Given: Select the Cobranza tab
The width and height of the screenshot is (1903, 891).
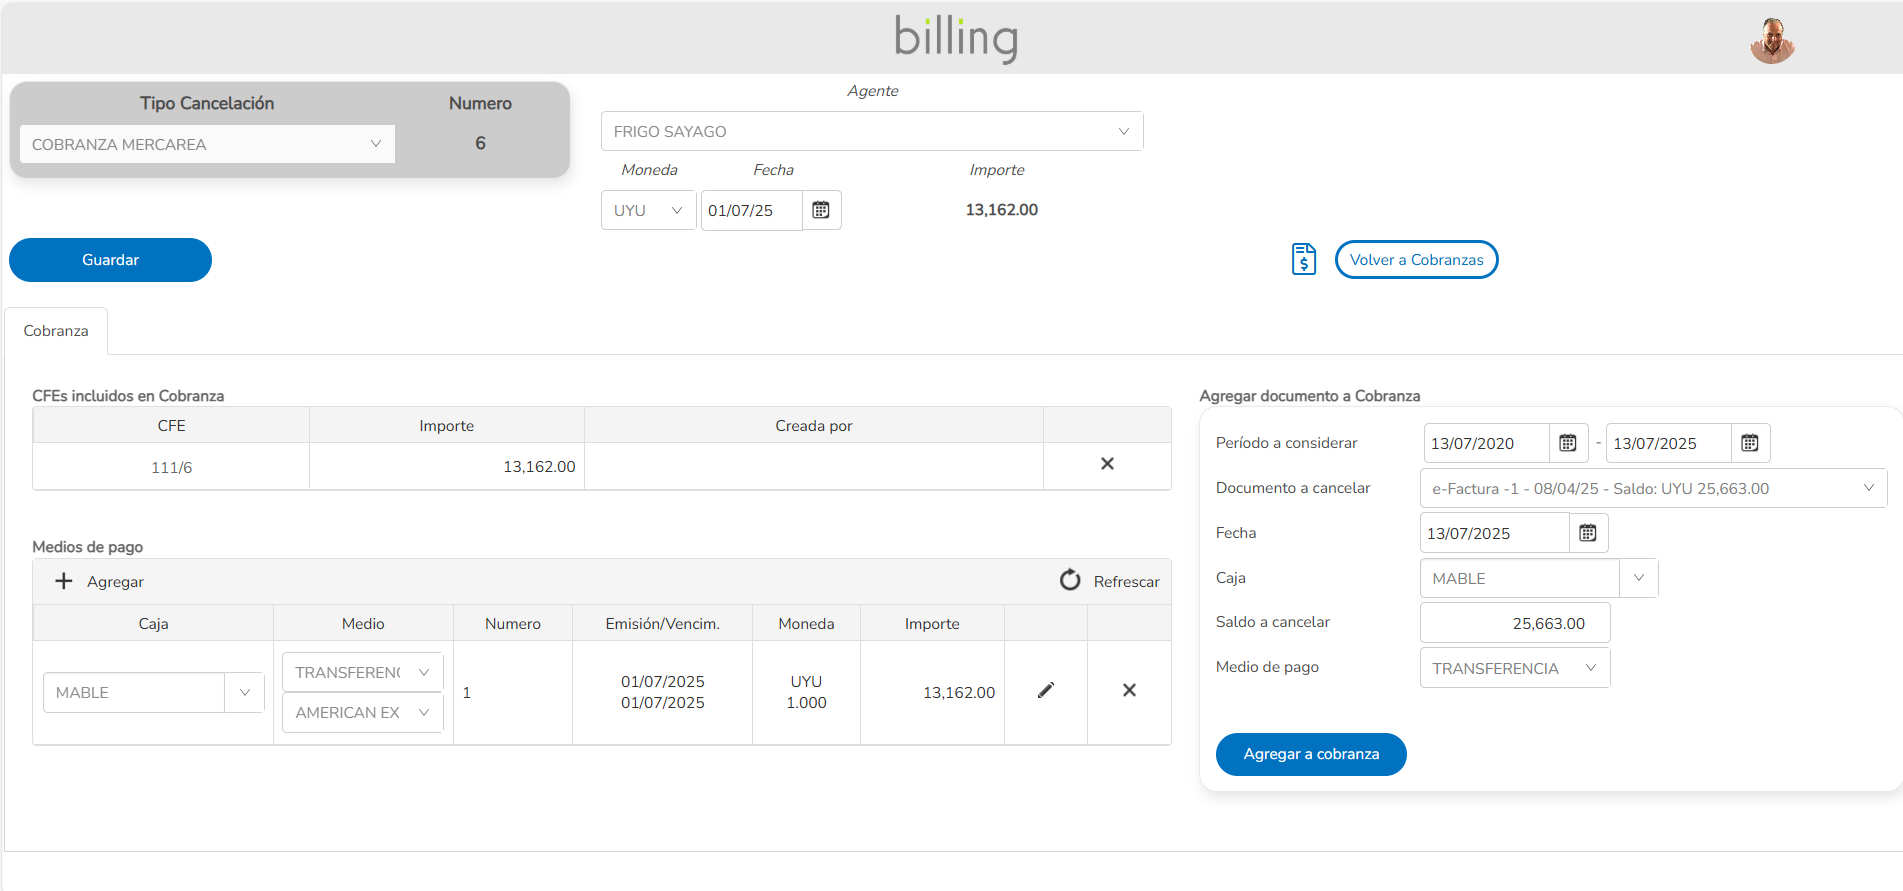Looking at the screenshot, I should (56, 331).
